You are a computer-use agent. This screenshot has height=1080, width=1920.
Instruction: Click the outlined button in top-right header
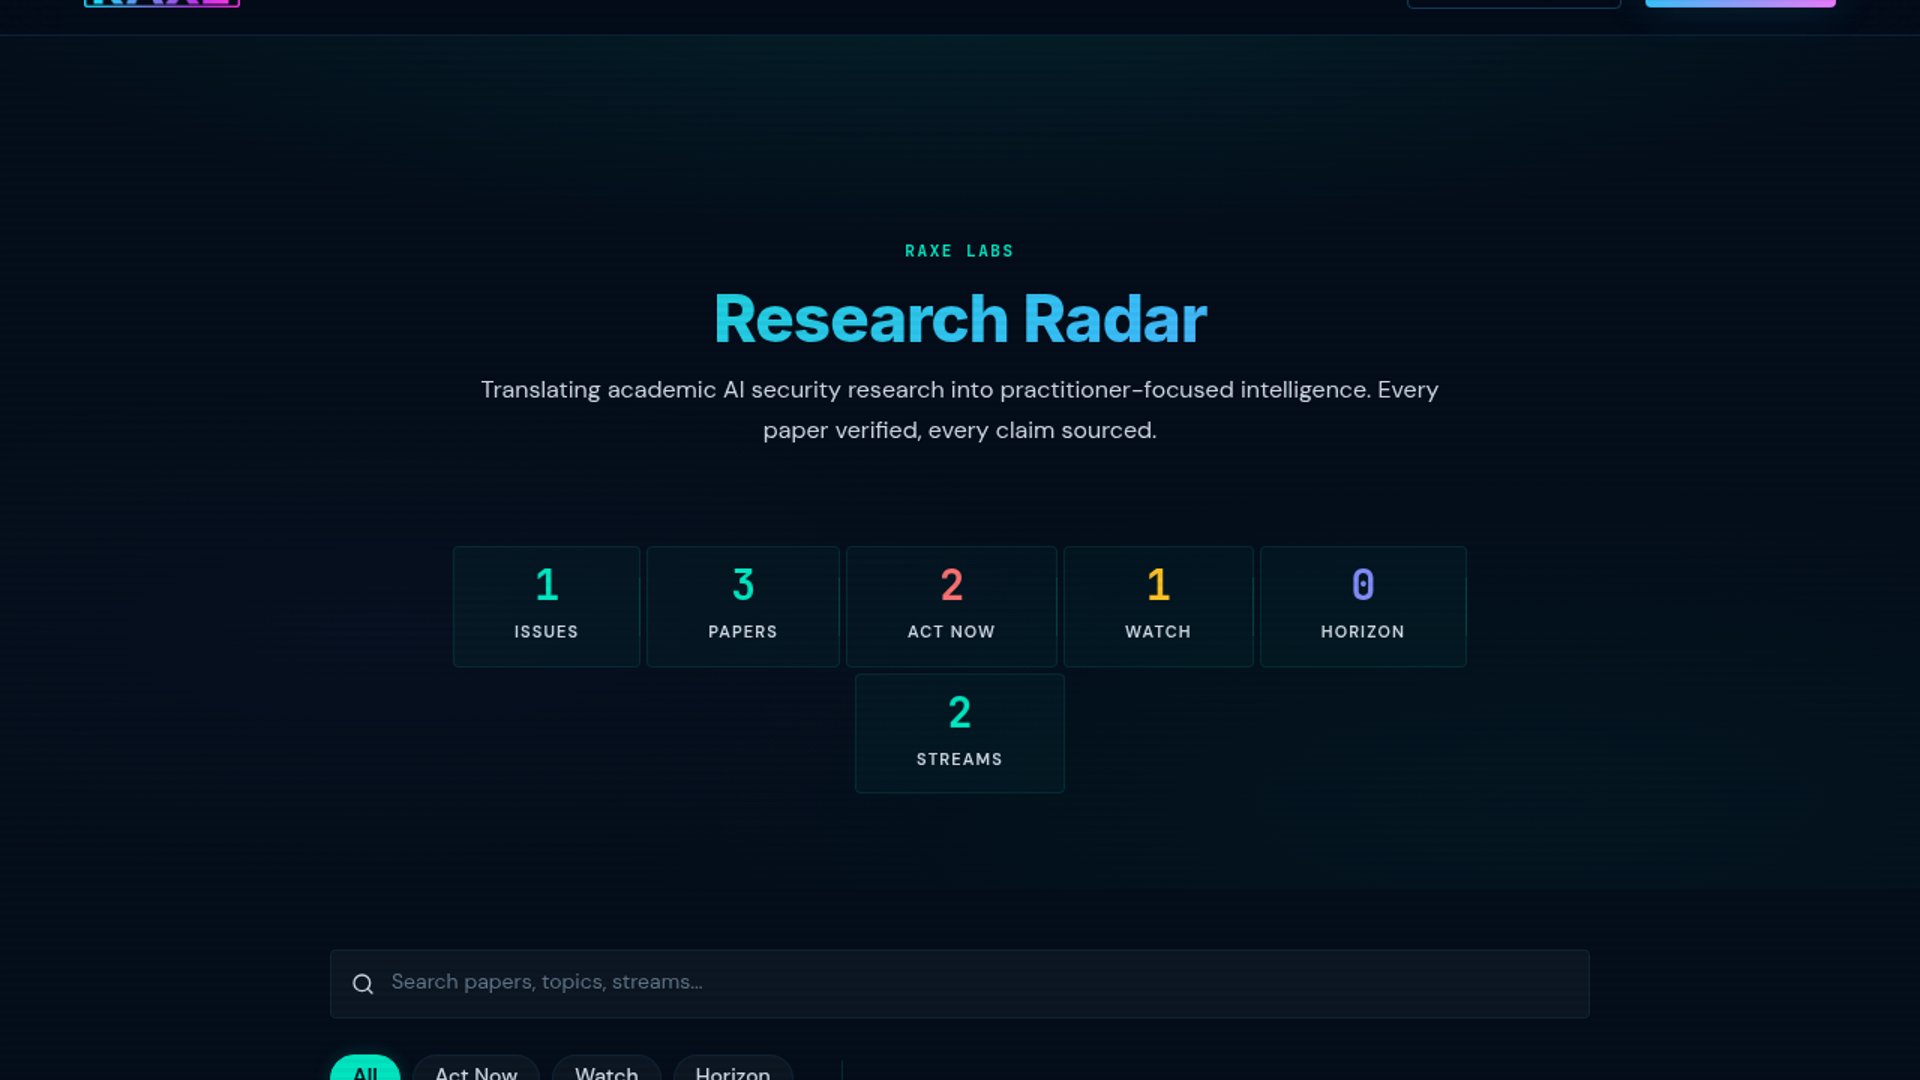(1513, 3)
